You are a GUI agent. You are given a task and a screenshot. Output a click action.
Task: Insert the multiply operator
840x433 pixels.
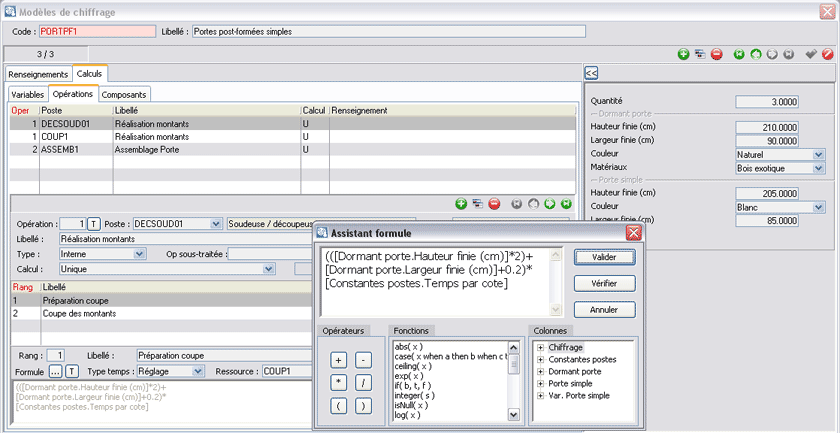(338, 384)
